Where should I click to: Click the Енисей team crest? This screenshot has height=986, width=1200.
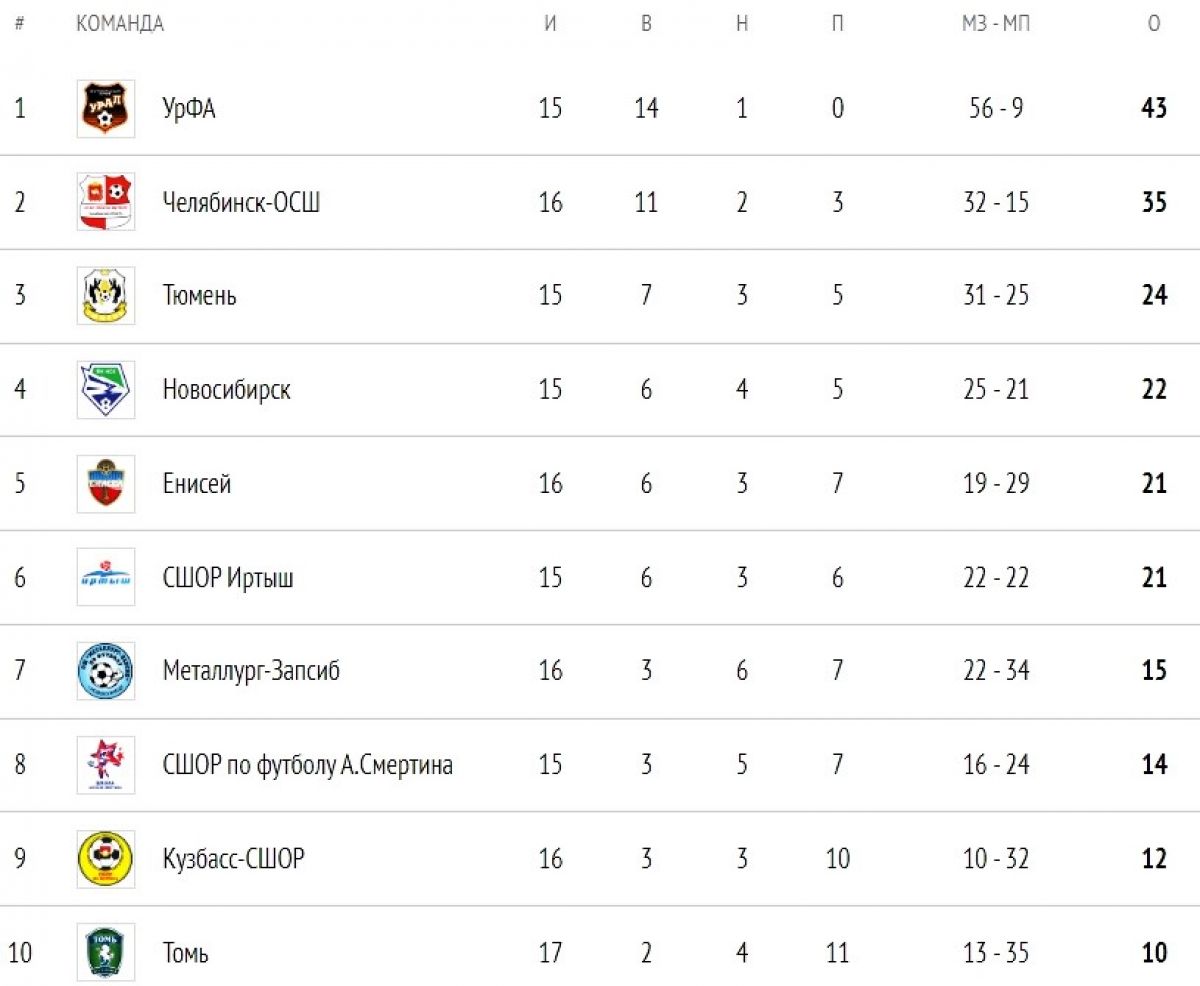pos(106,484)
